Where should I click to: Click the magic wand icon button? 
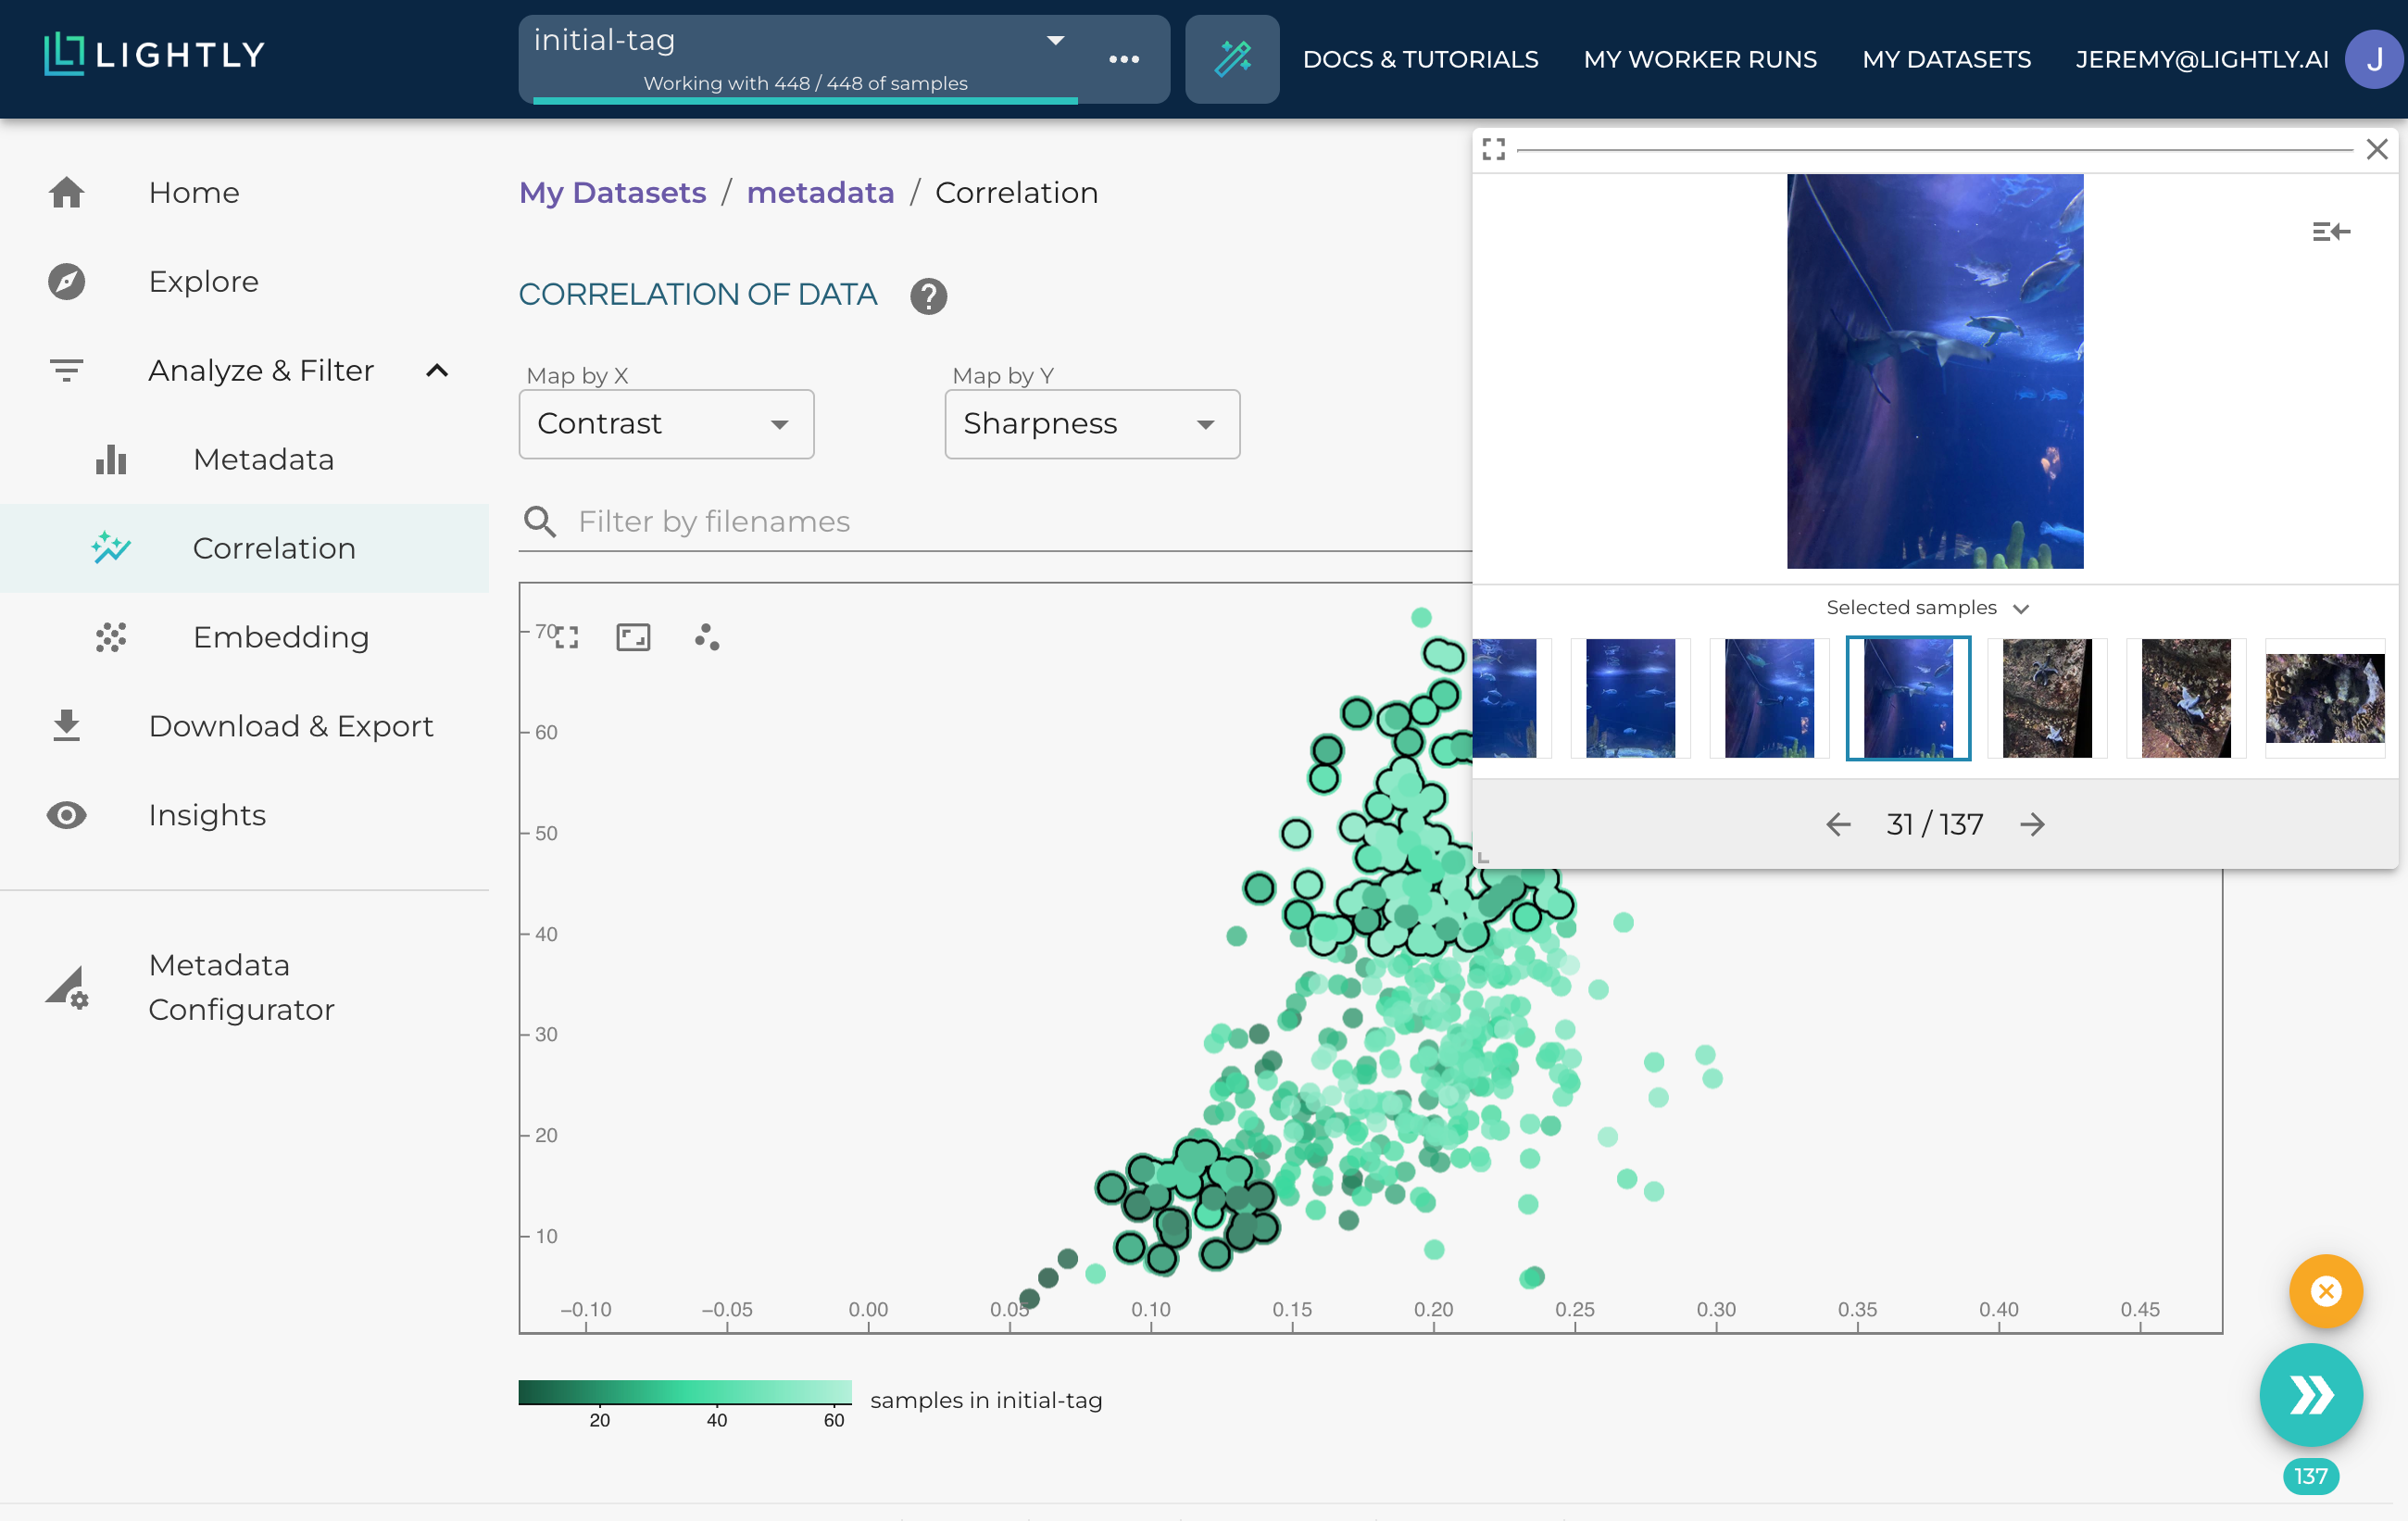click(1231, 58)
